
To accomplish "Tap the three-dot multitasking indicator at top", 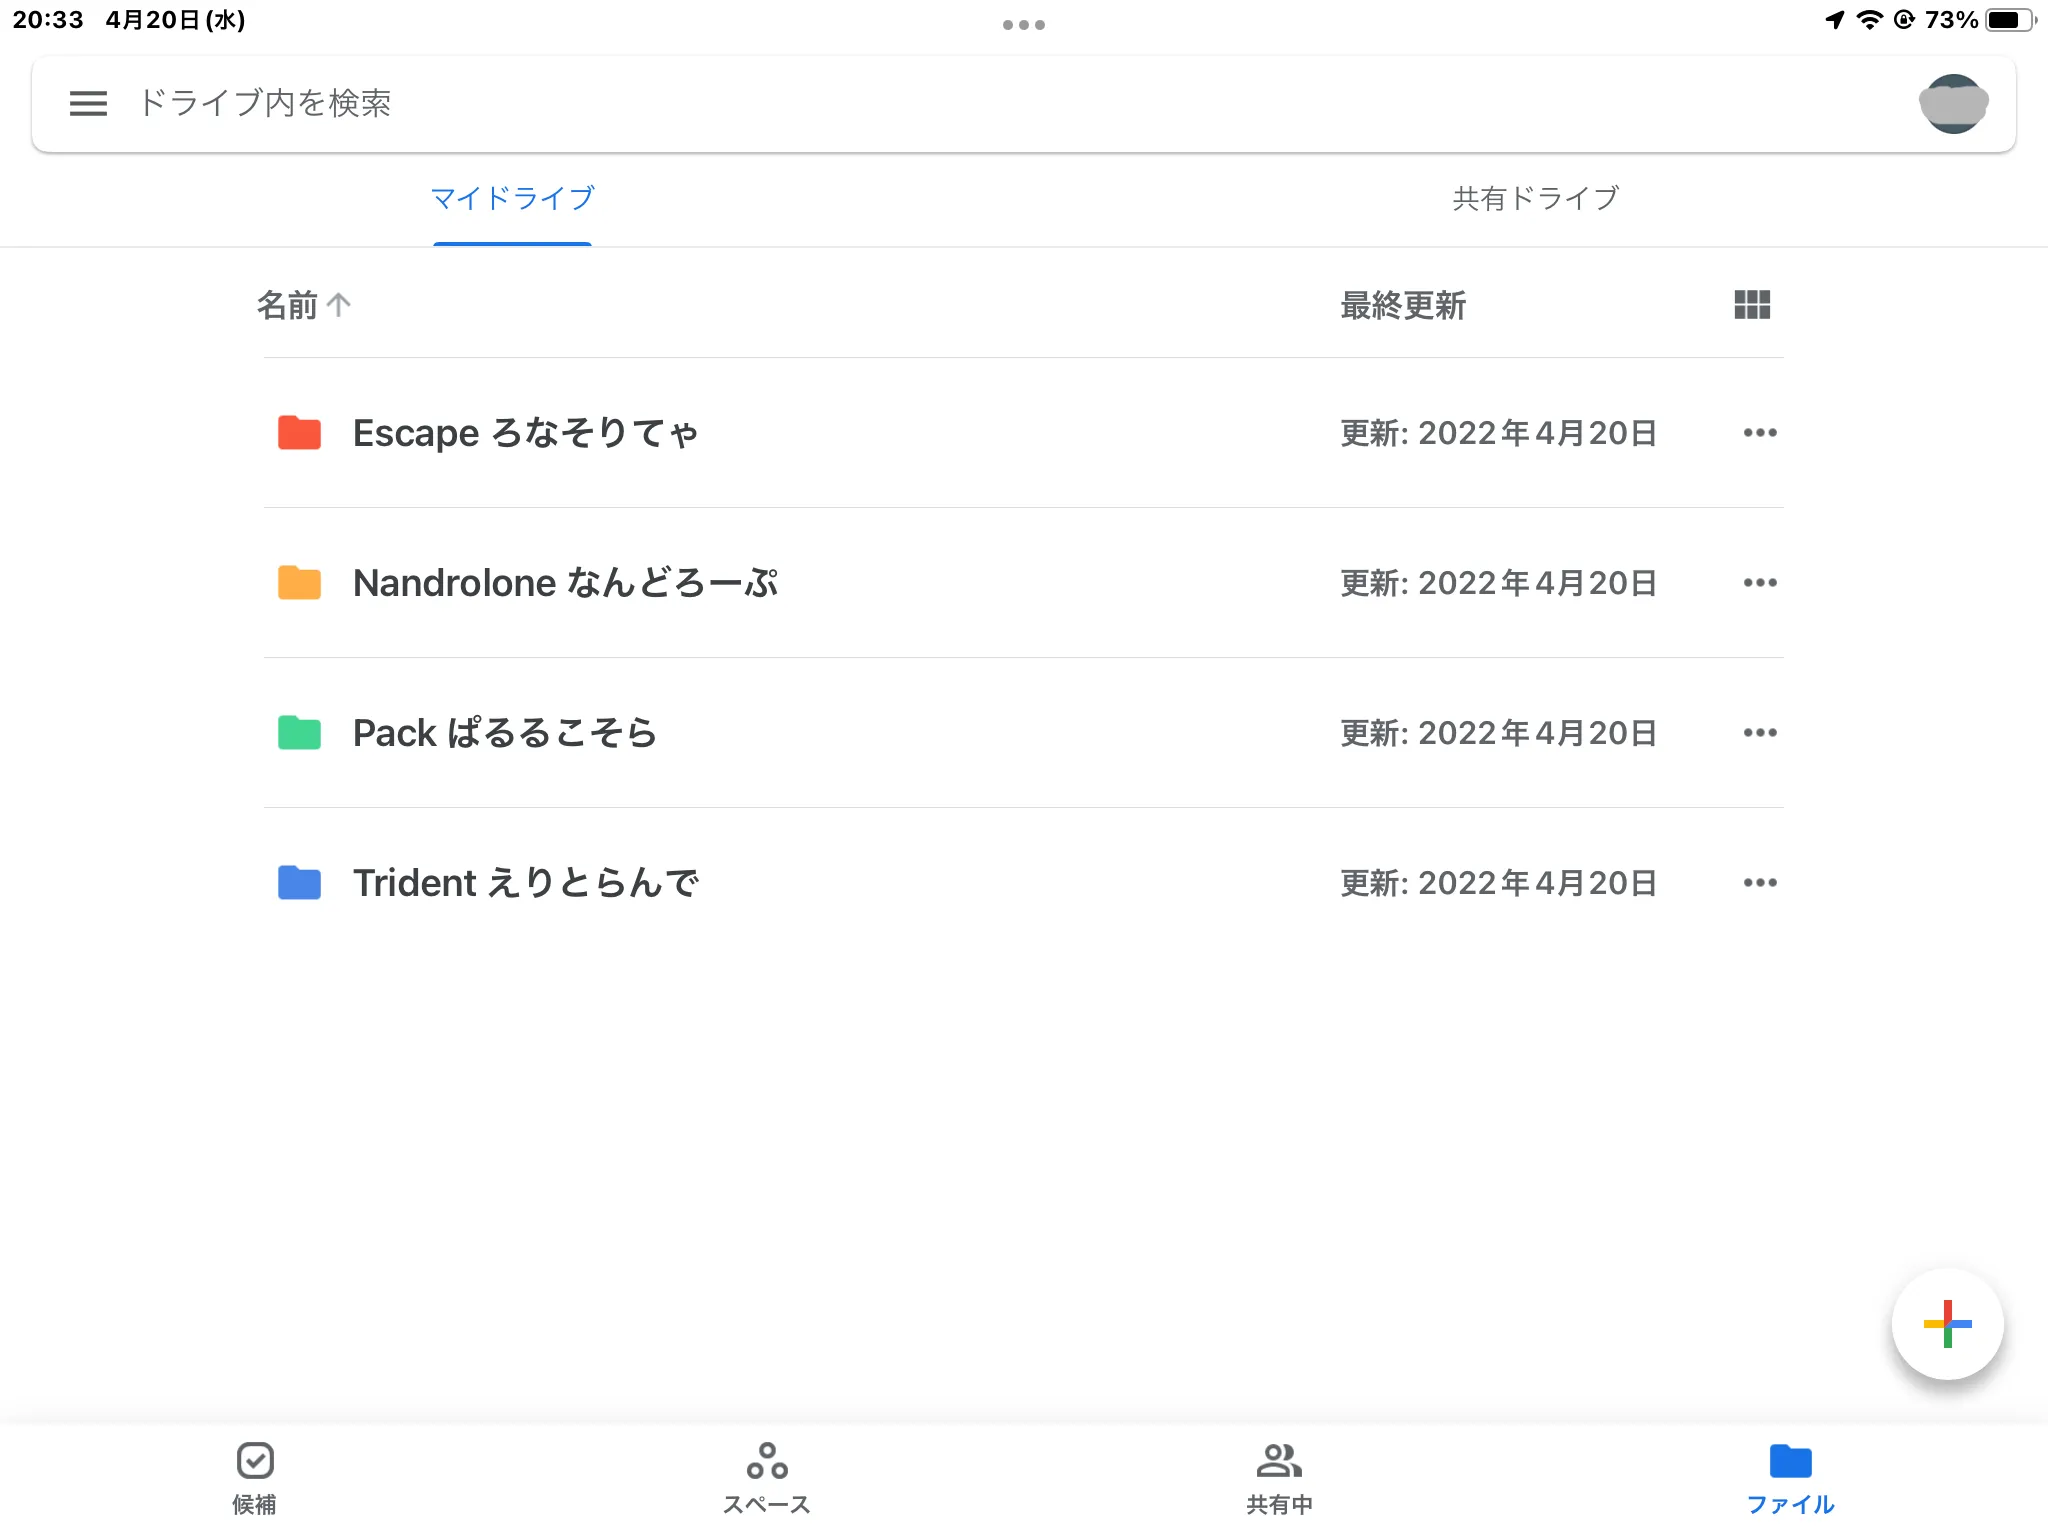I will 1024,25.
